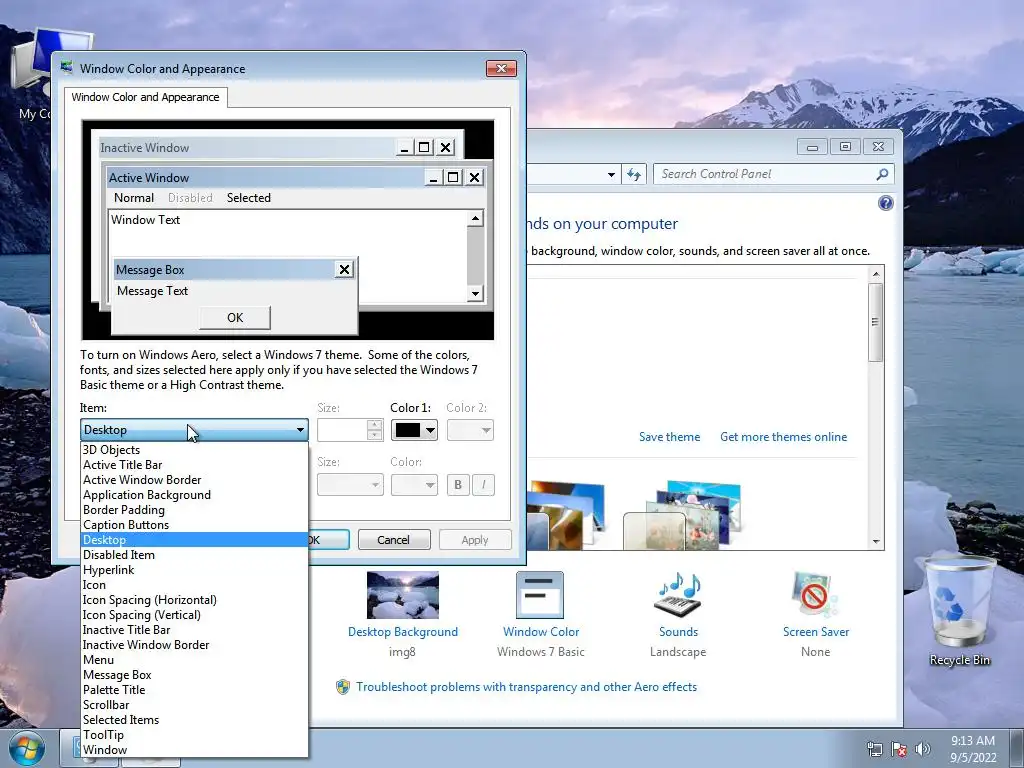Open the Screen Saver settings icon

tap(815, 595)
